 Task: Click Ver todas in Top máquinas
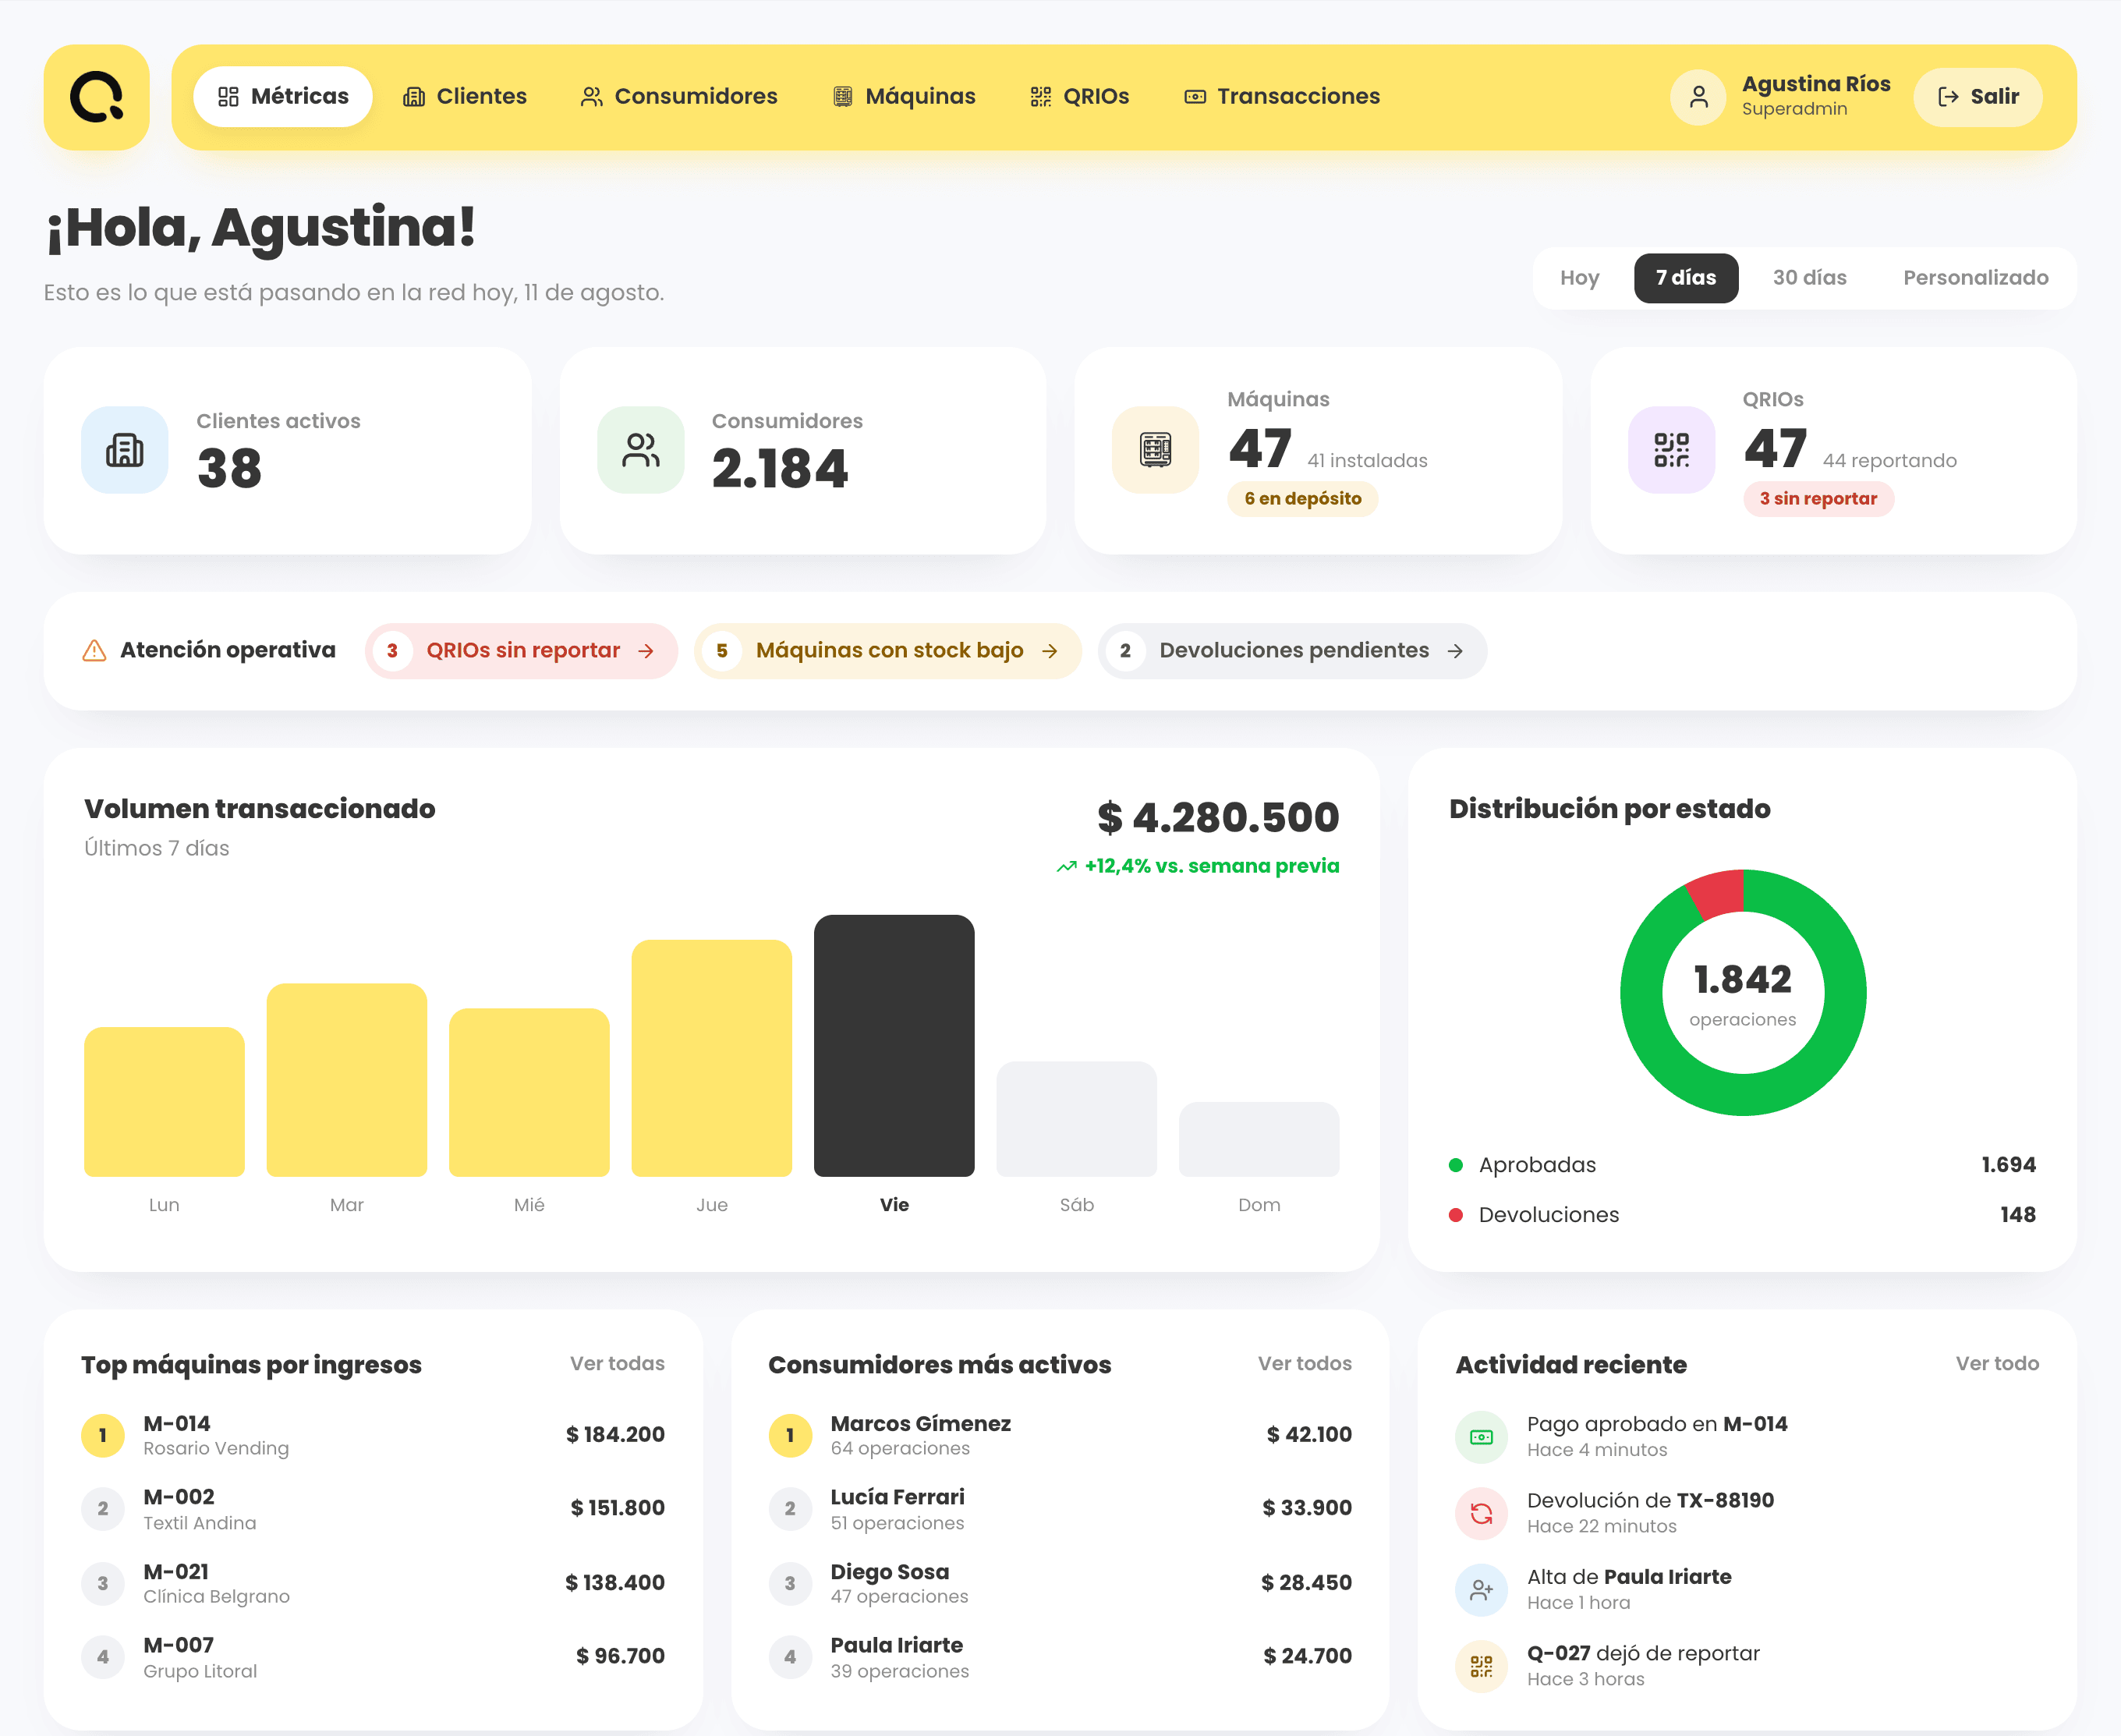click(x=617, y=1364)
